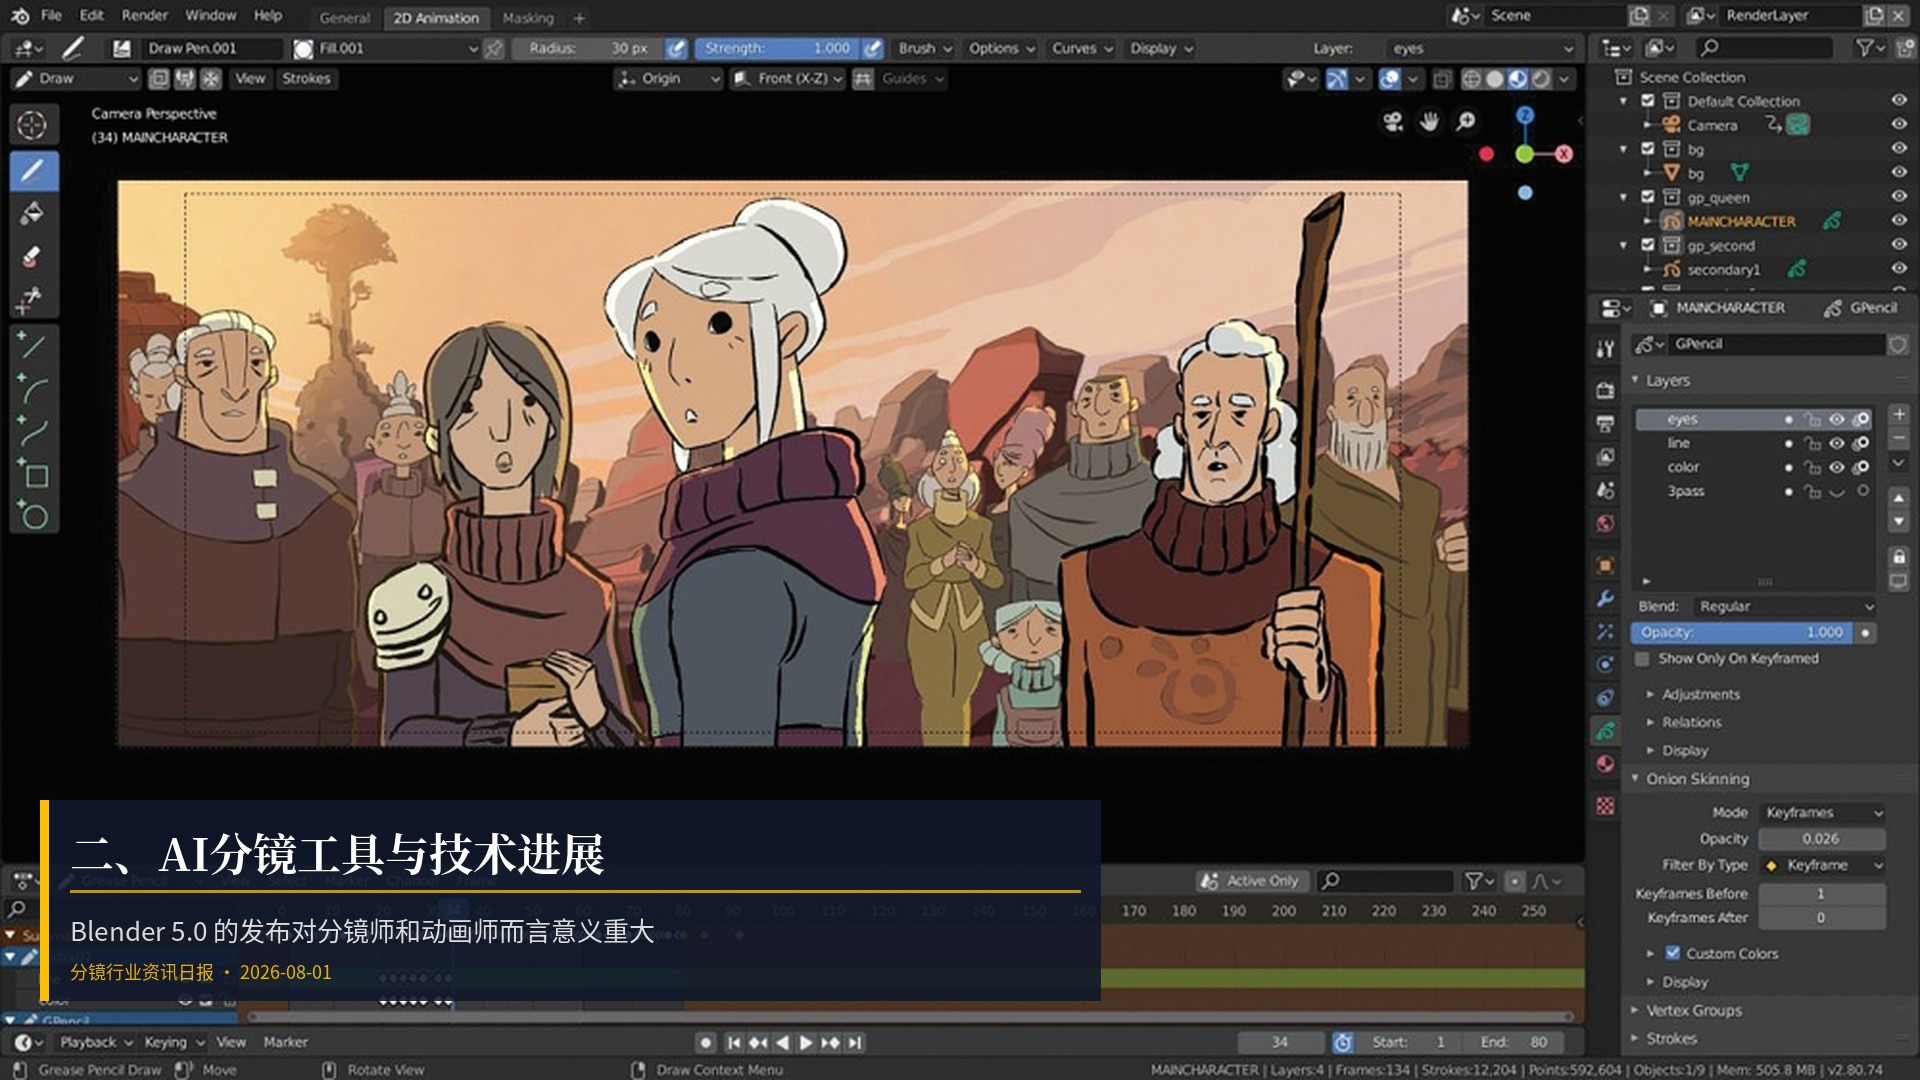Open the Render properties tab

click(1606, 390)
